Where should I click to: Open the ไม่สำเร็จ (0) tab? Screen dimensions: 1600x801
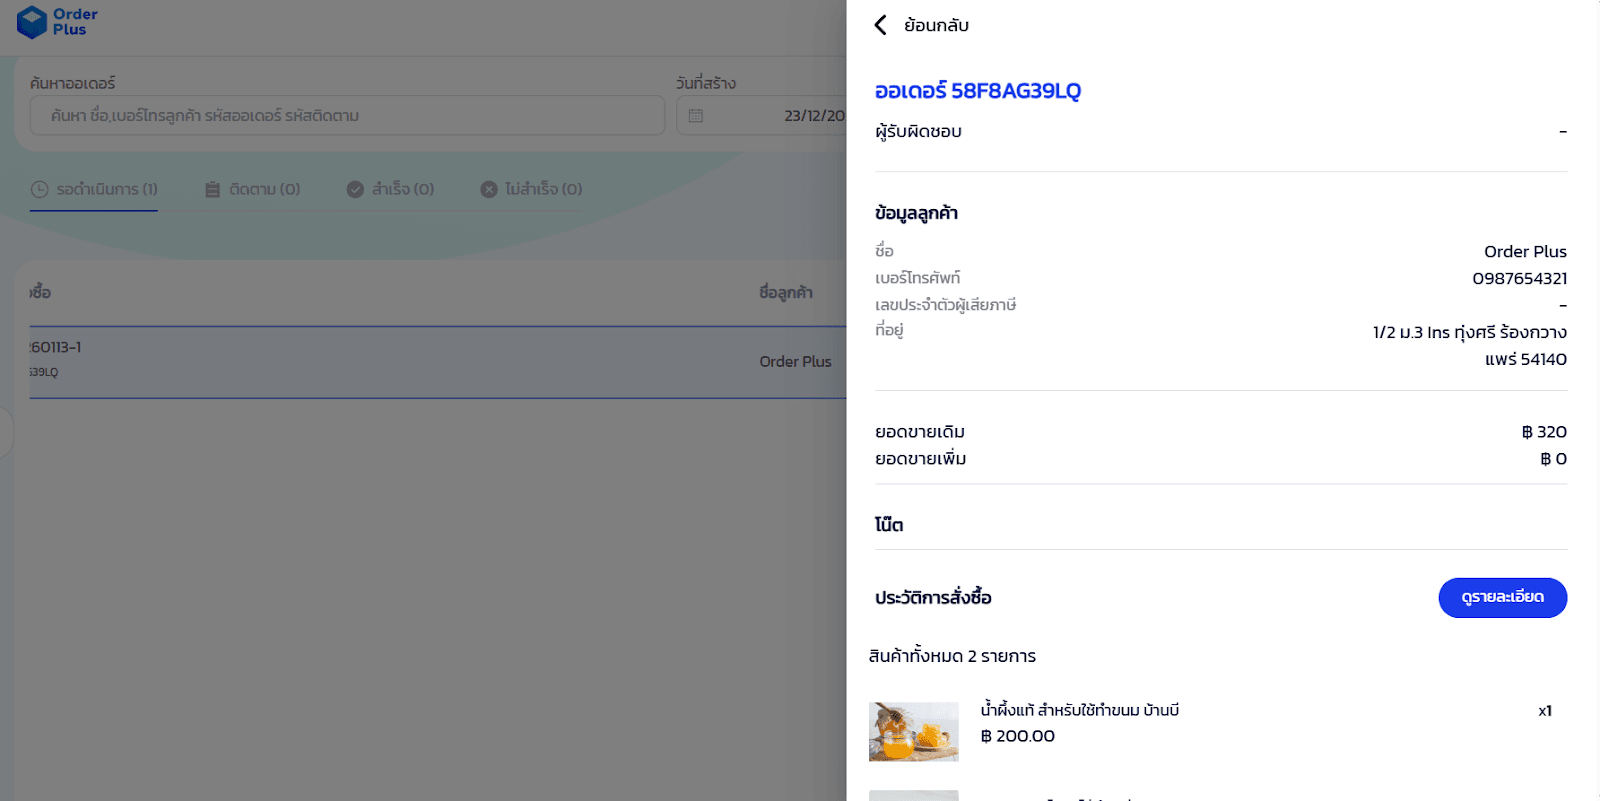click(531, 189)
